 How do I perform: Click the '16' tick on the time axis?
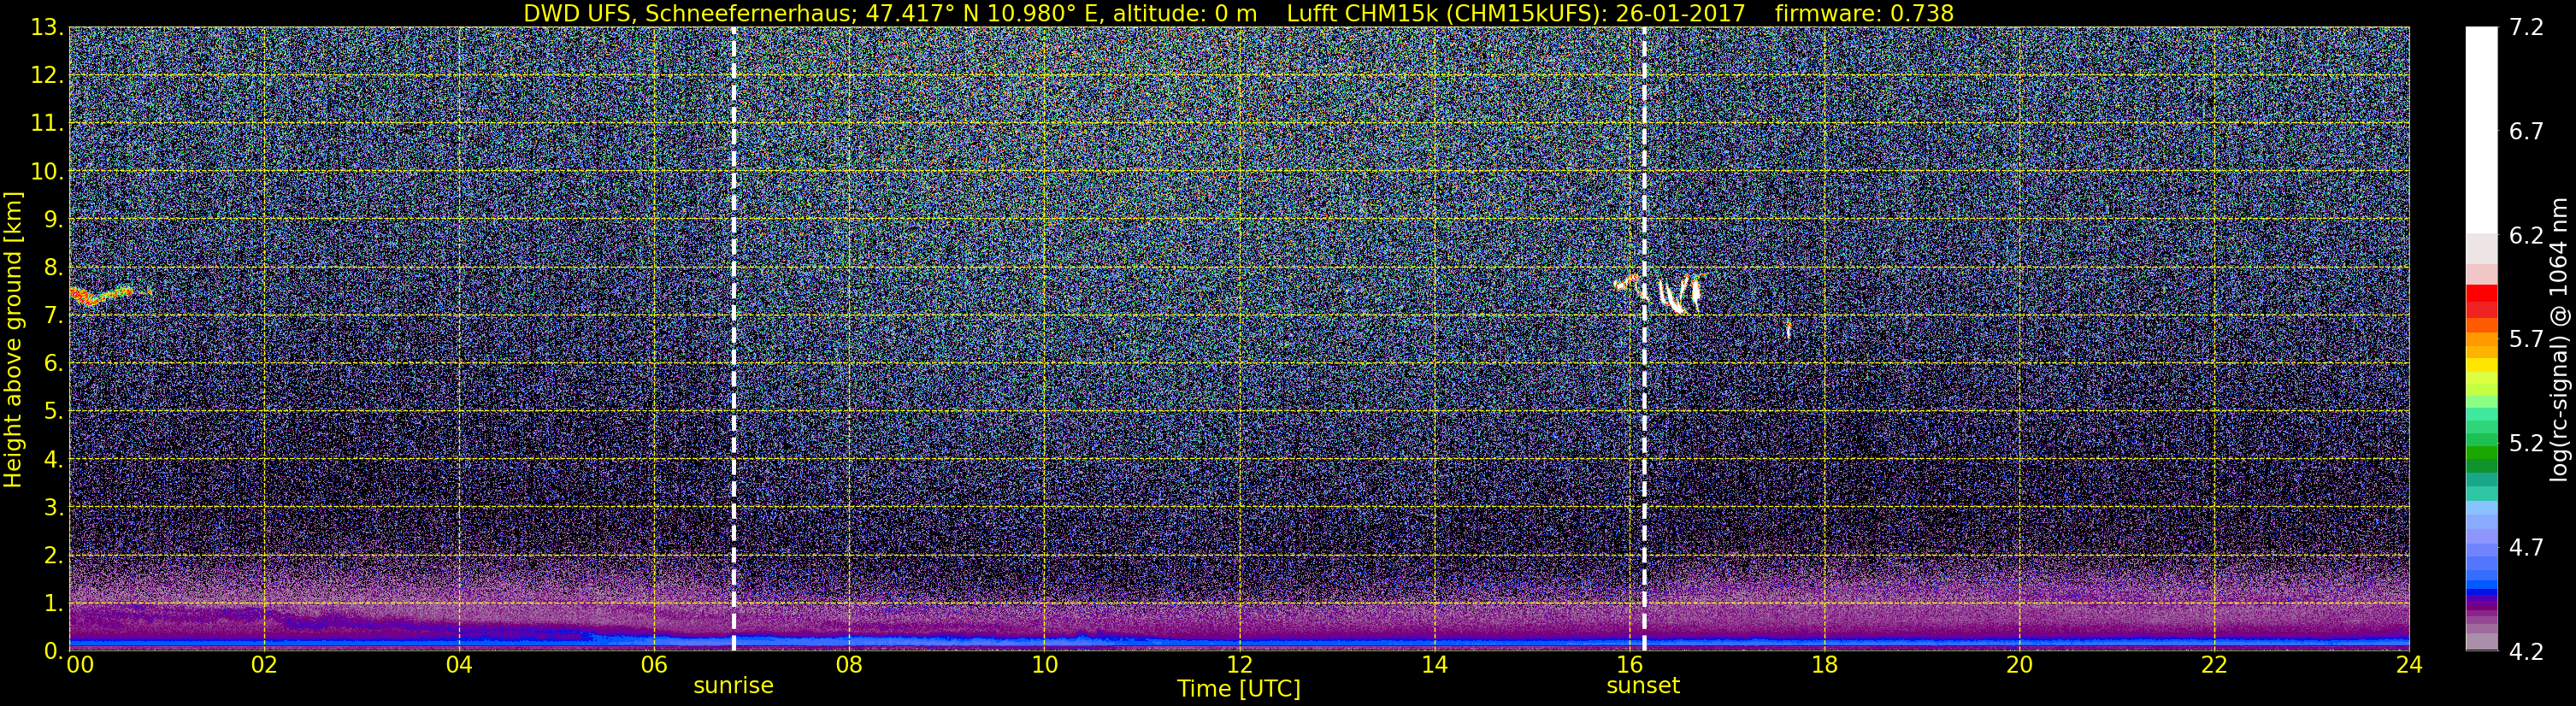tap(1629, 665)
